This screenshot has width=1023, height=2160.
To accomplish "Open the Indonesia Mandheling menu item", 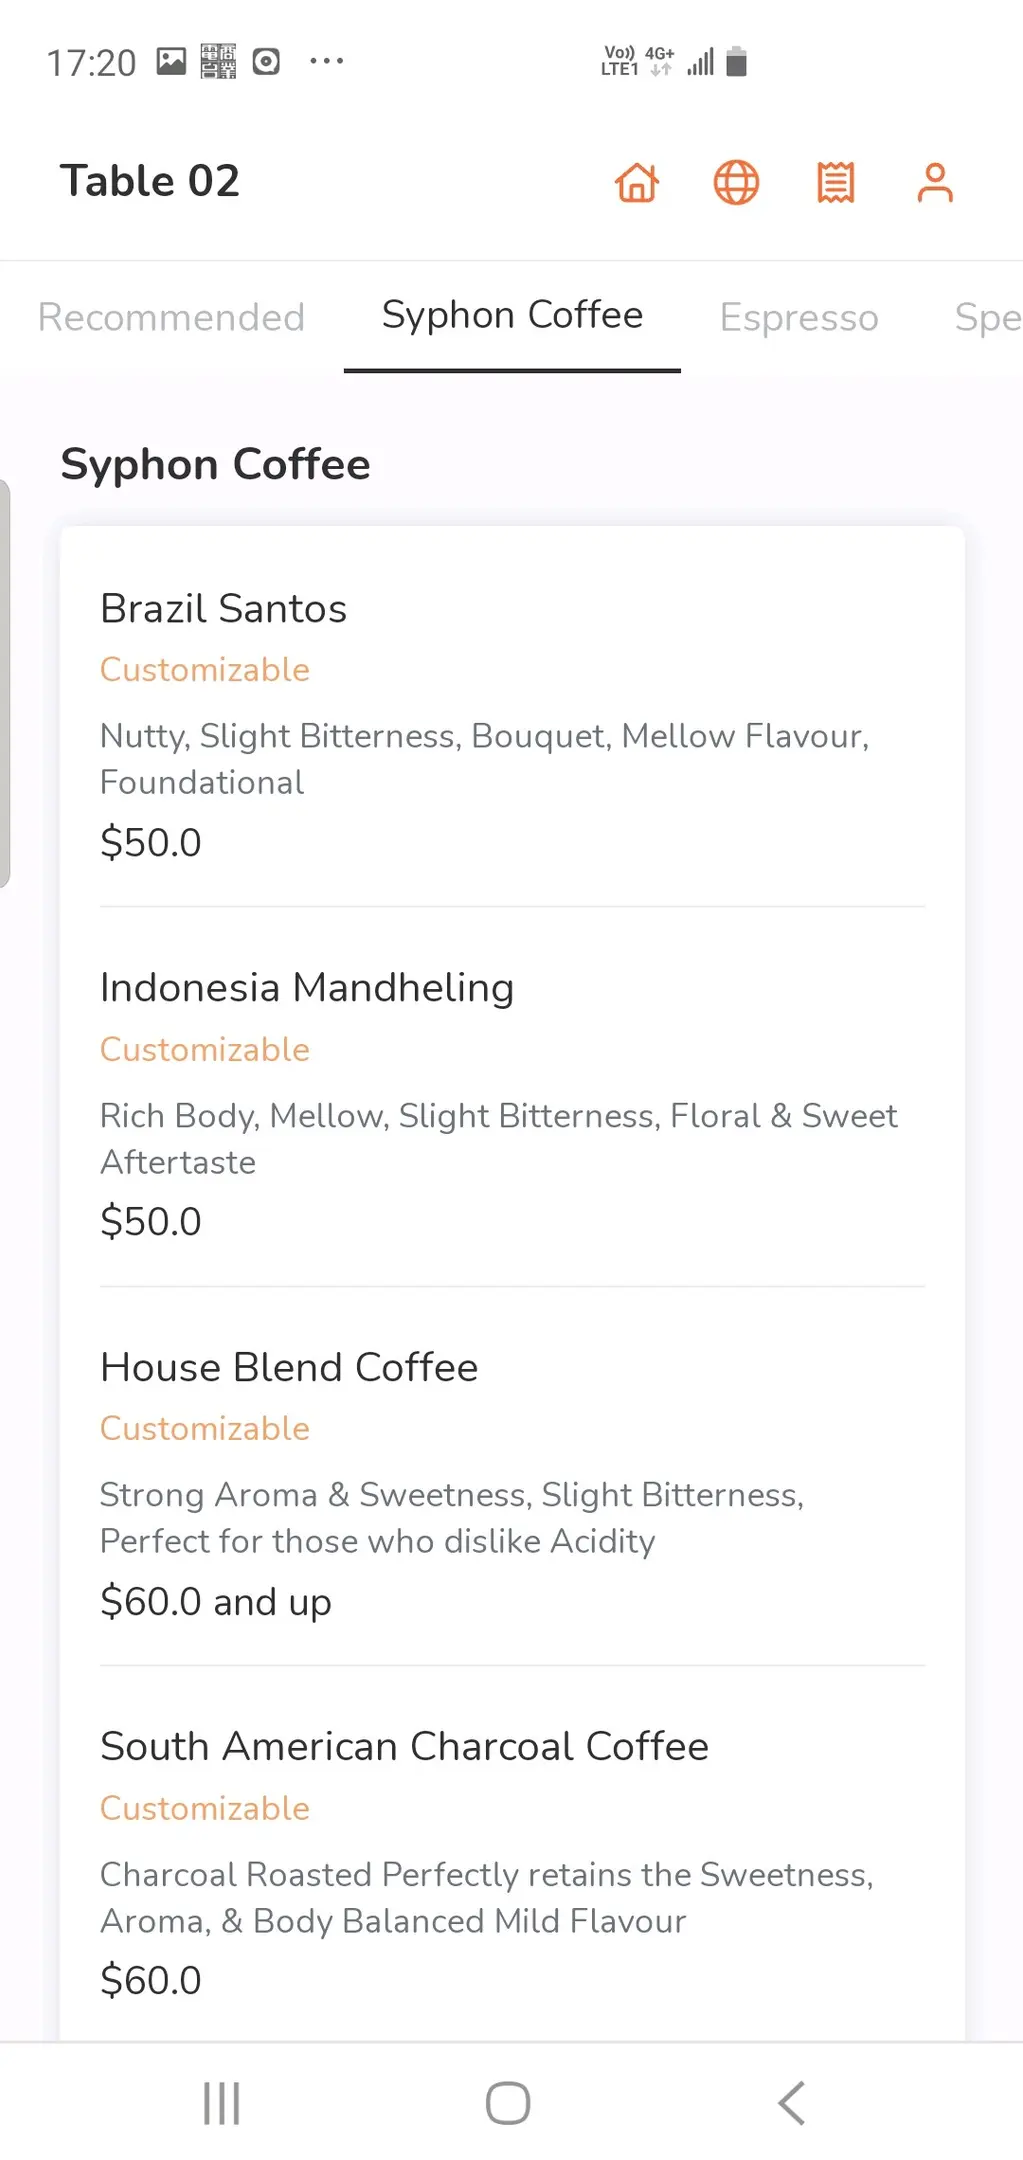I will [307, 988].
